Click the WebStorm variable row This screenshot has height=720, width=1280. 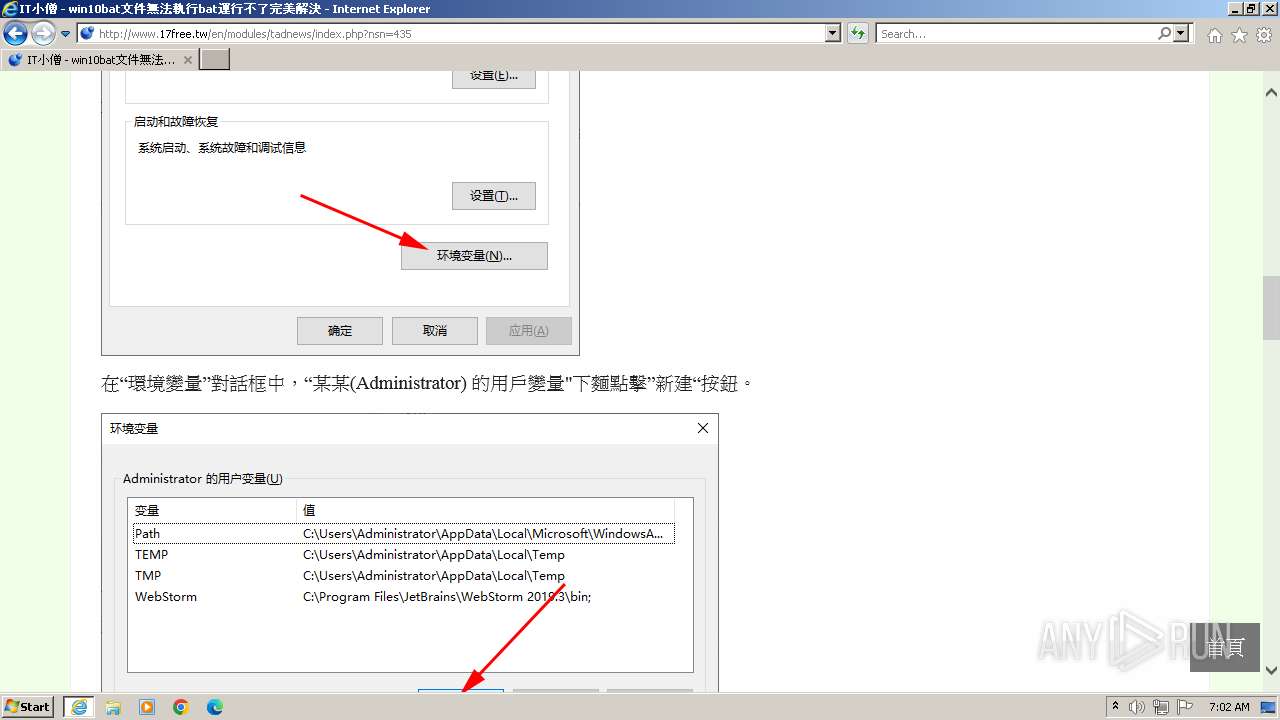click(404, 597)
